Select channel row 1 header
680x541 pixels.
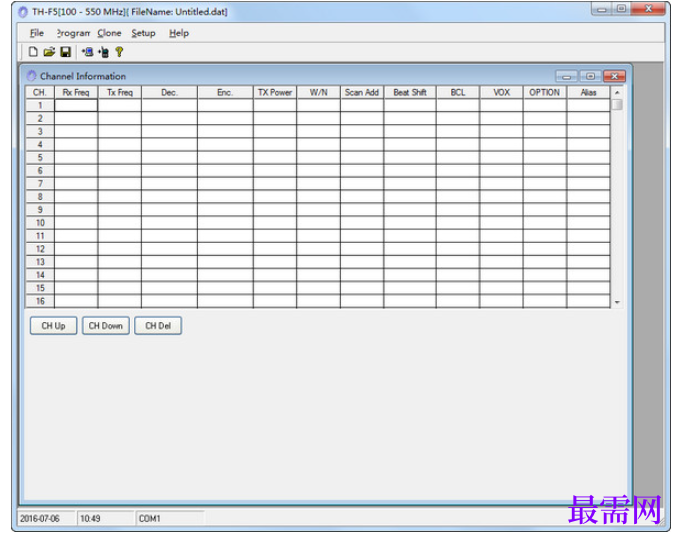point(40,105)
